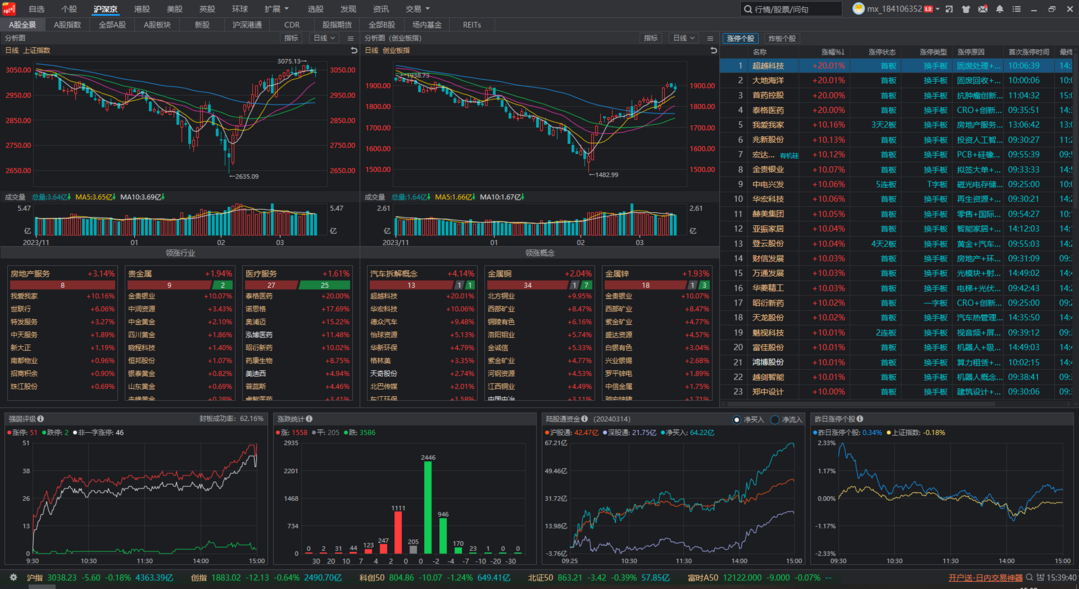This screenshot has width=1079, height=589.
Task: Switch list to 炸板个股
Action: pos(781,39)
